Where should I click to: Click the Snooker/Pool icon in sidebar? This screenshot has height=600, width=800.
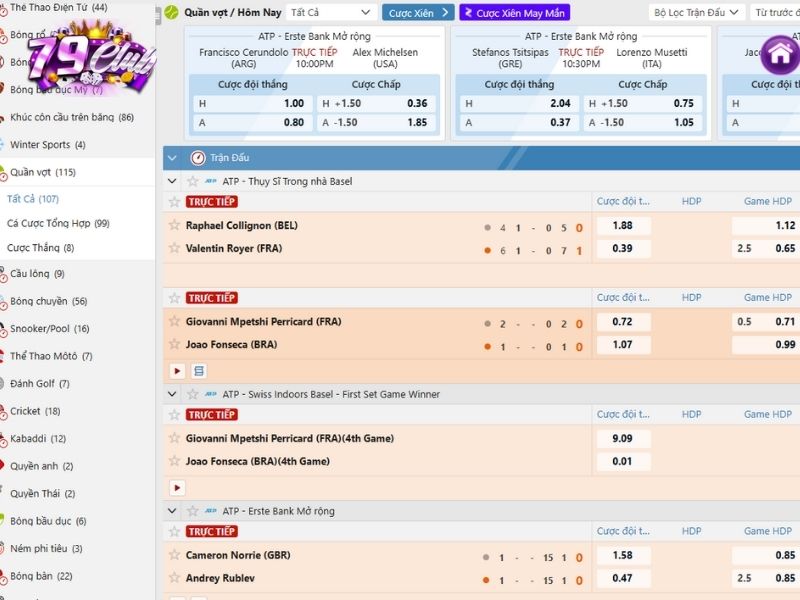pos(4,328)
